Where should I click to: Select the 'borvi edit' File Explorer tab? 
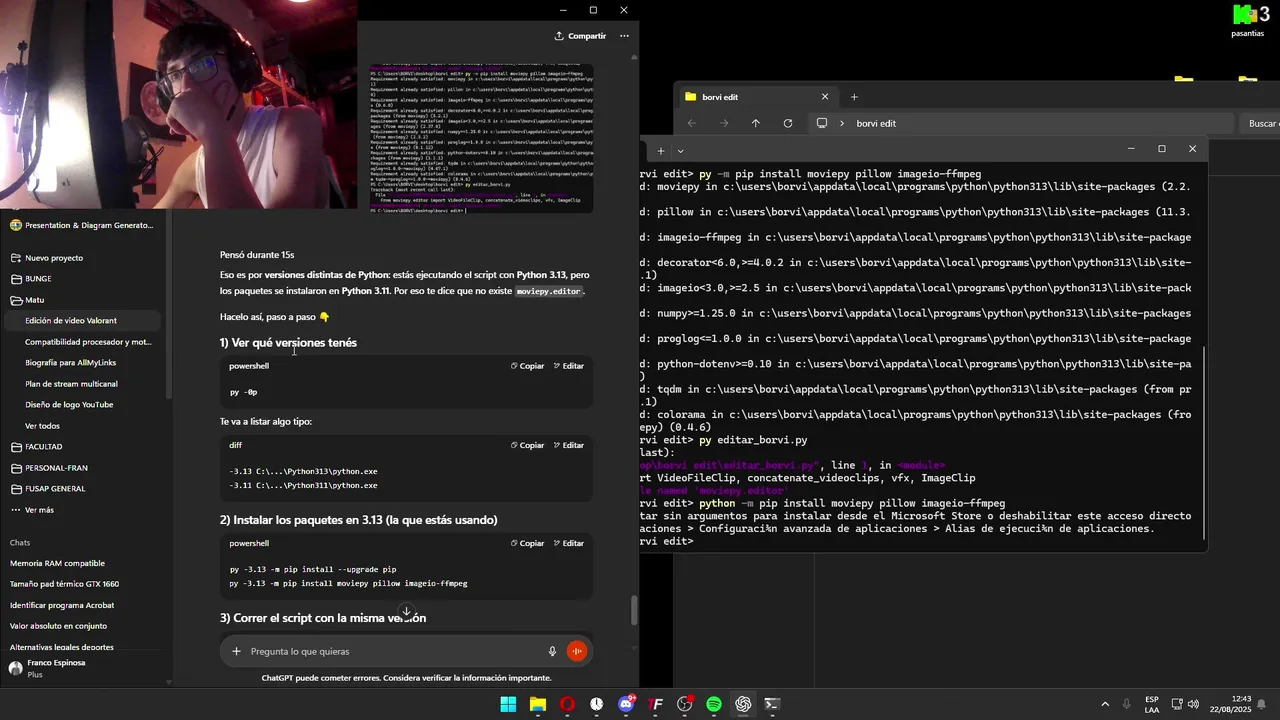coord(755,97)
